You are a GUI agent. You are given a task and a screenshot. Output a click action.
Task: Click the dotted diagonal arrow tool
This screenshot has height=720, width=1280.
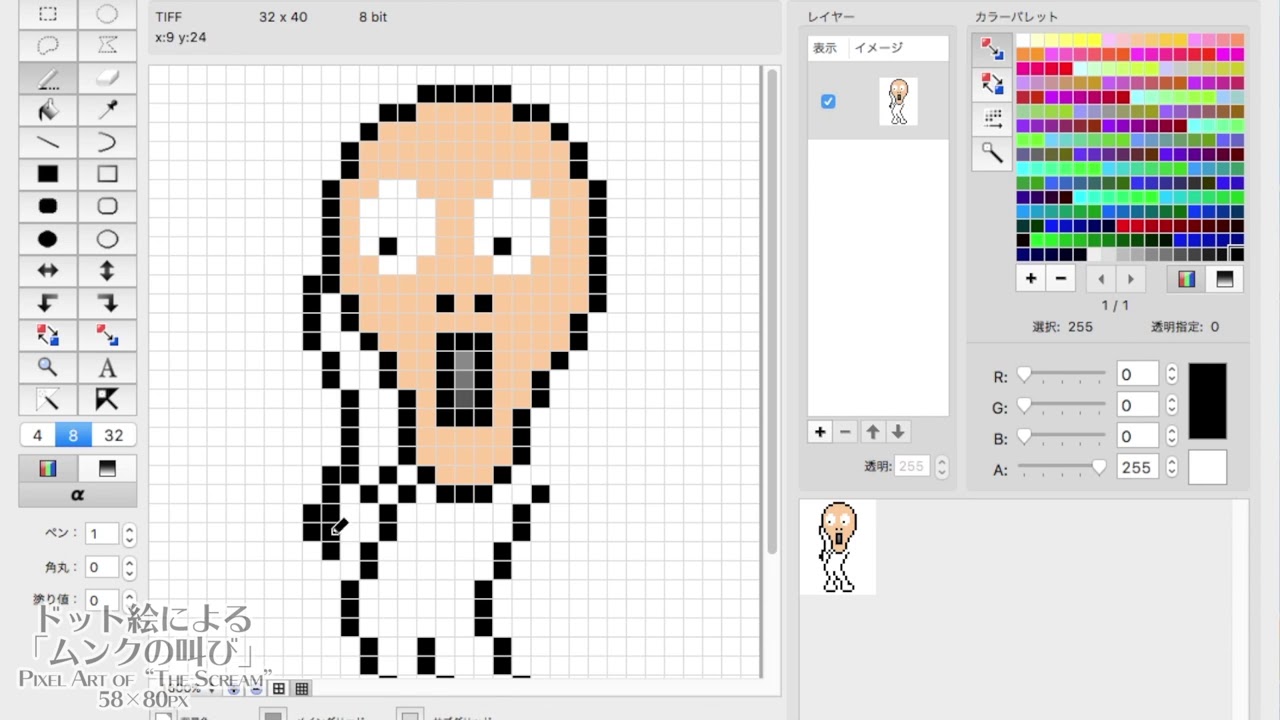(47, 399)
